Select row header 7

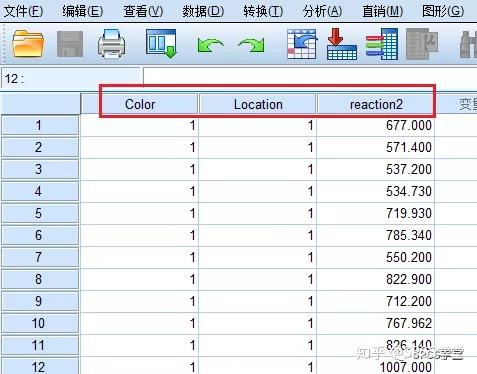pos(40,257)
